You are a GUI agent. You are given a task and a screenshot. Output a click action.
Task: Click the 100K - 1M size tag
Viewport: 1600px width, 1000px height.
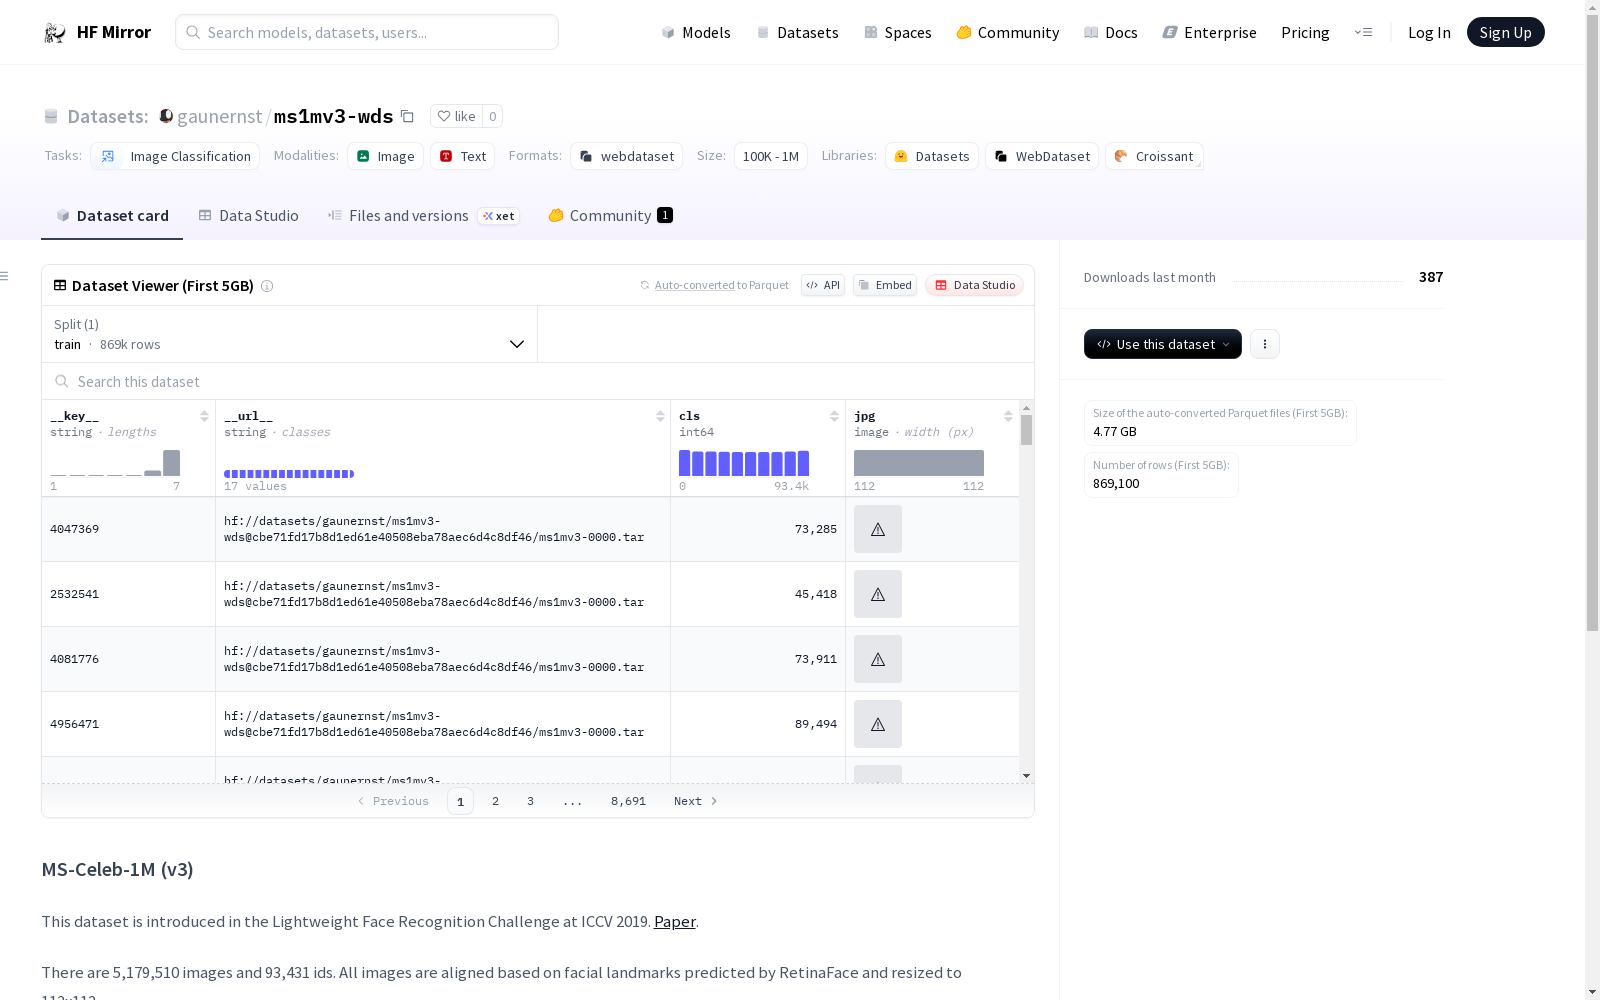tap(771, 156)
